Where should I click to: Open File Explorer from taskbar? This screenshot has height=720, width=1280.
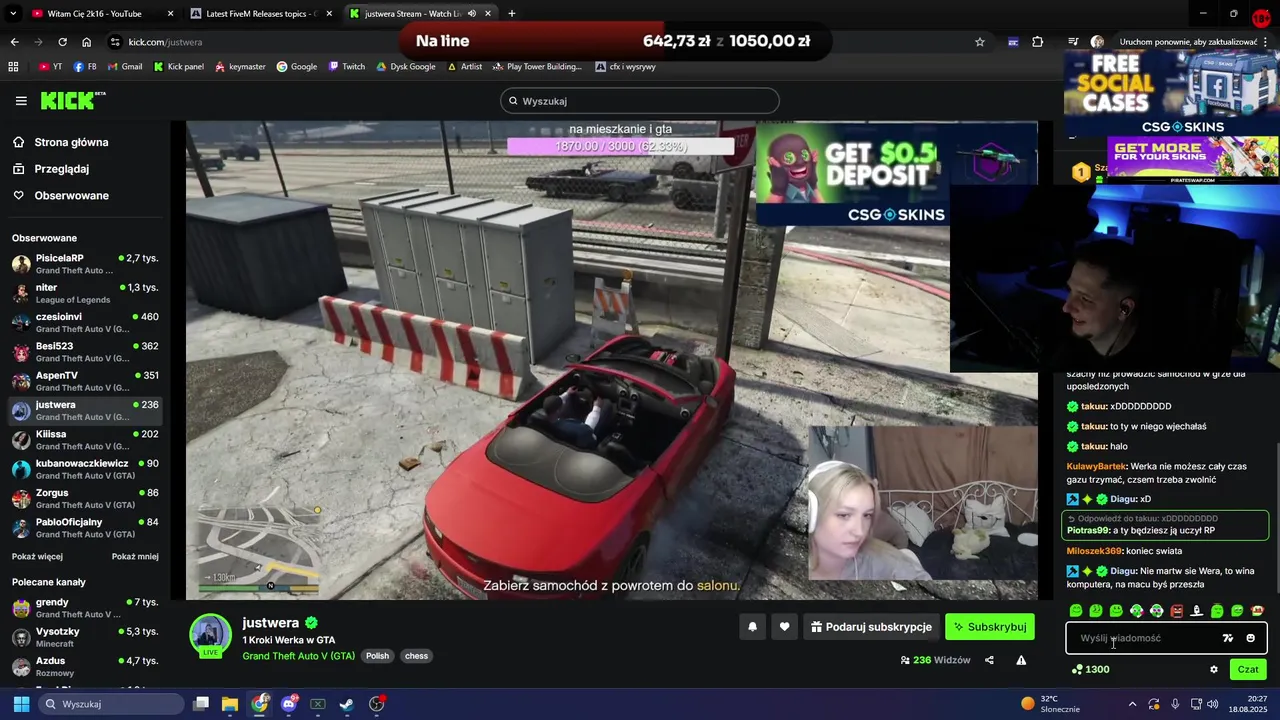pyautogui.click(x=230, y=704)
